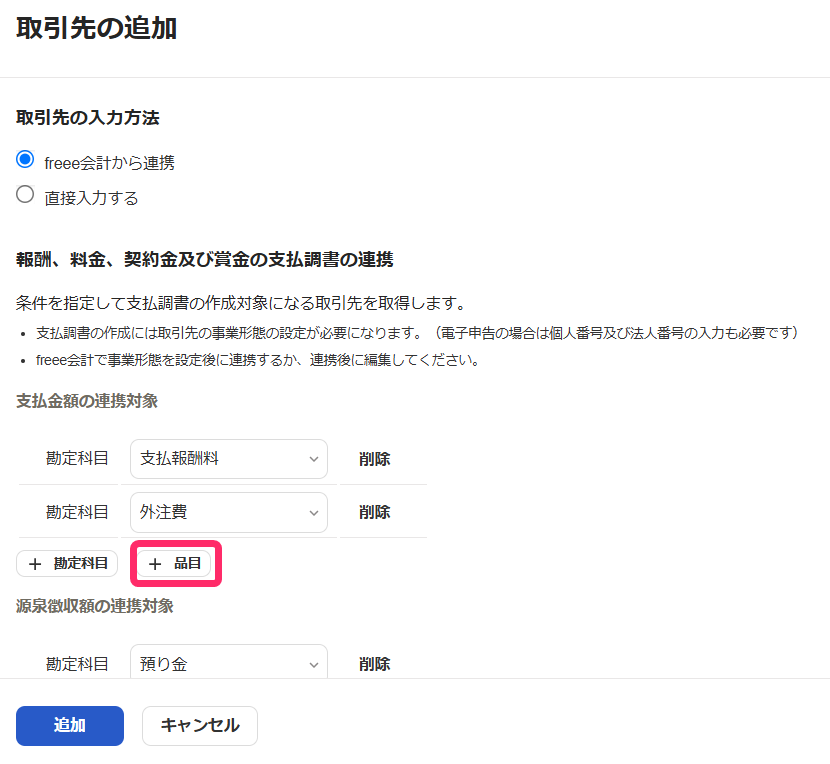The height and width of the screenshot is (764, 830).
Task: Open the 外注費 account dropdown
Action: 229,512
